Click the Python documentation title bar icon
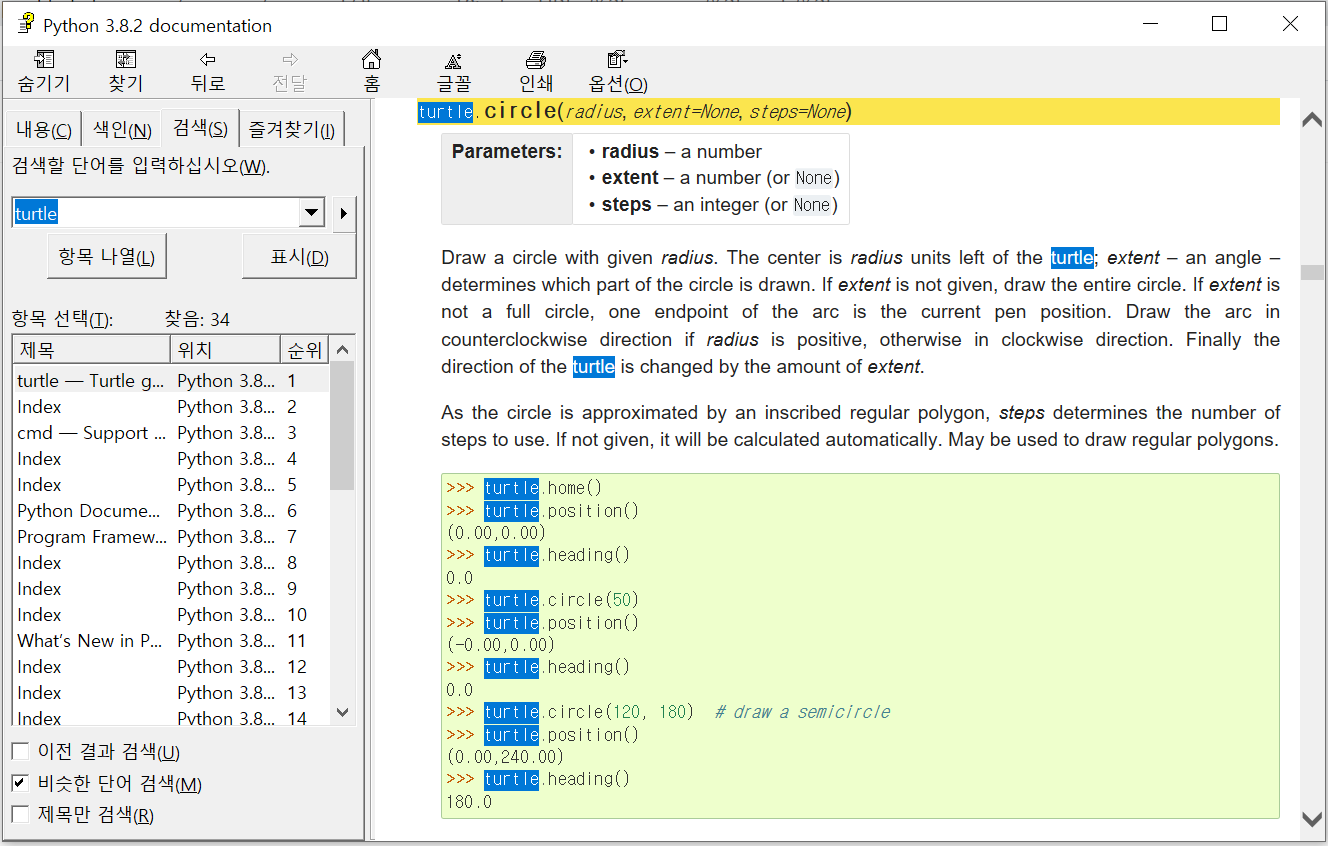 coord(26,24)
